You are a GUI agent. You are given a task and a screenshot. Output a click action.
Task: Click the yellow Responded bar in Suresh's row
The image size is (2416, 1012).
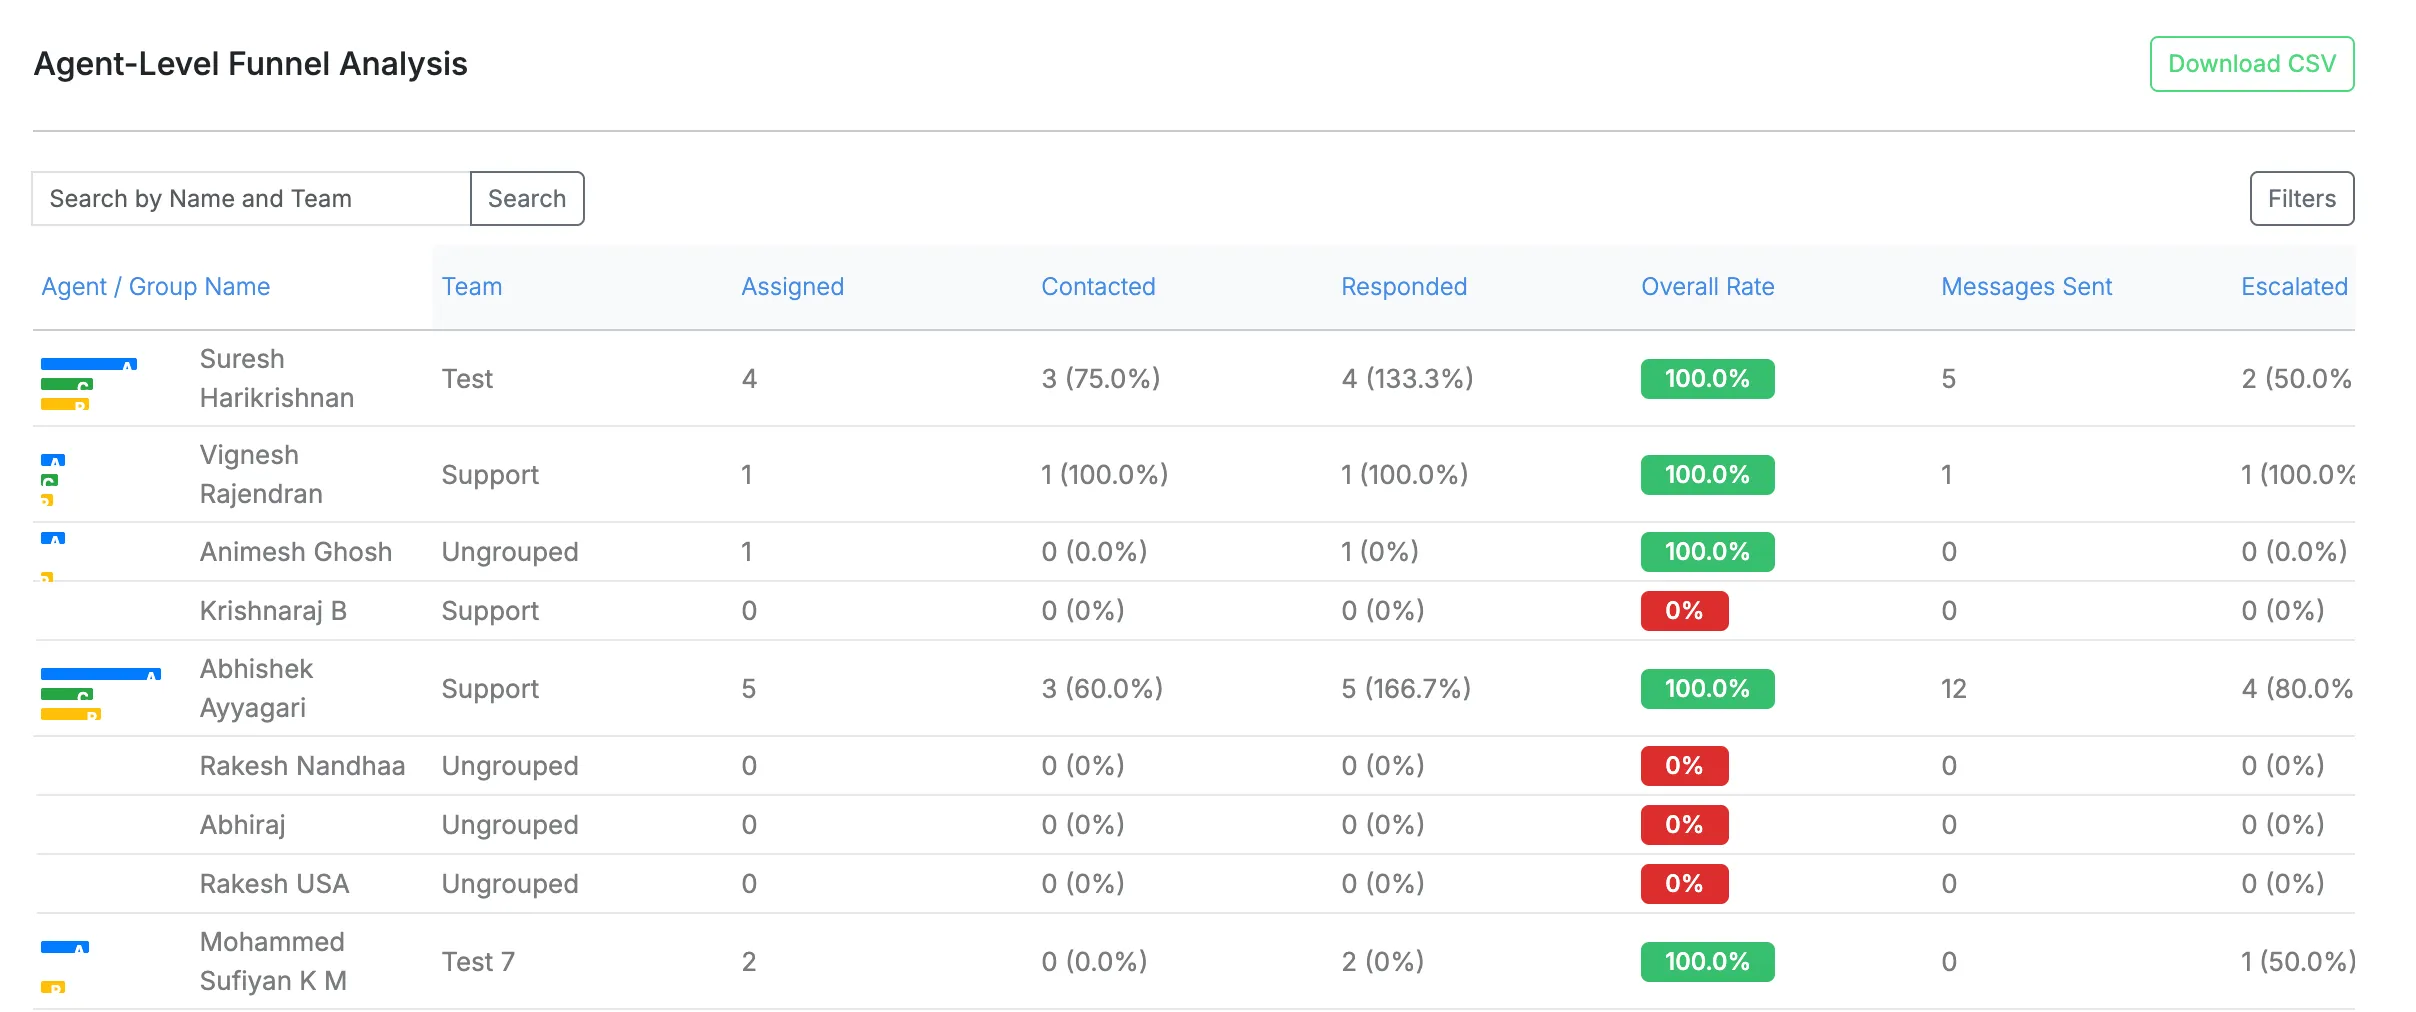[65, 404]
